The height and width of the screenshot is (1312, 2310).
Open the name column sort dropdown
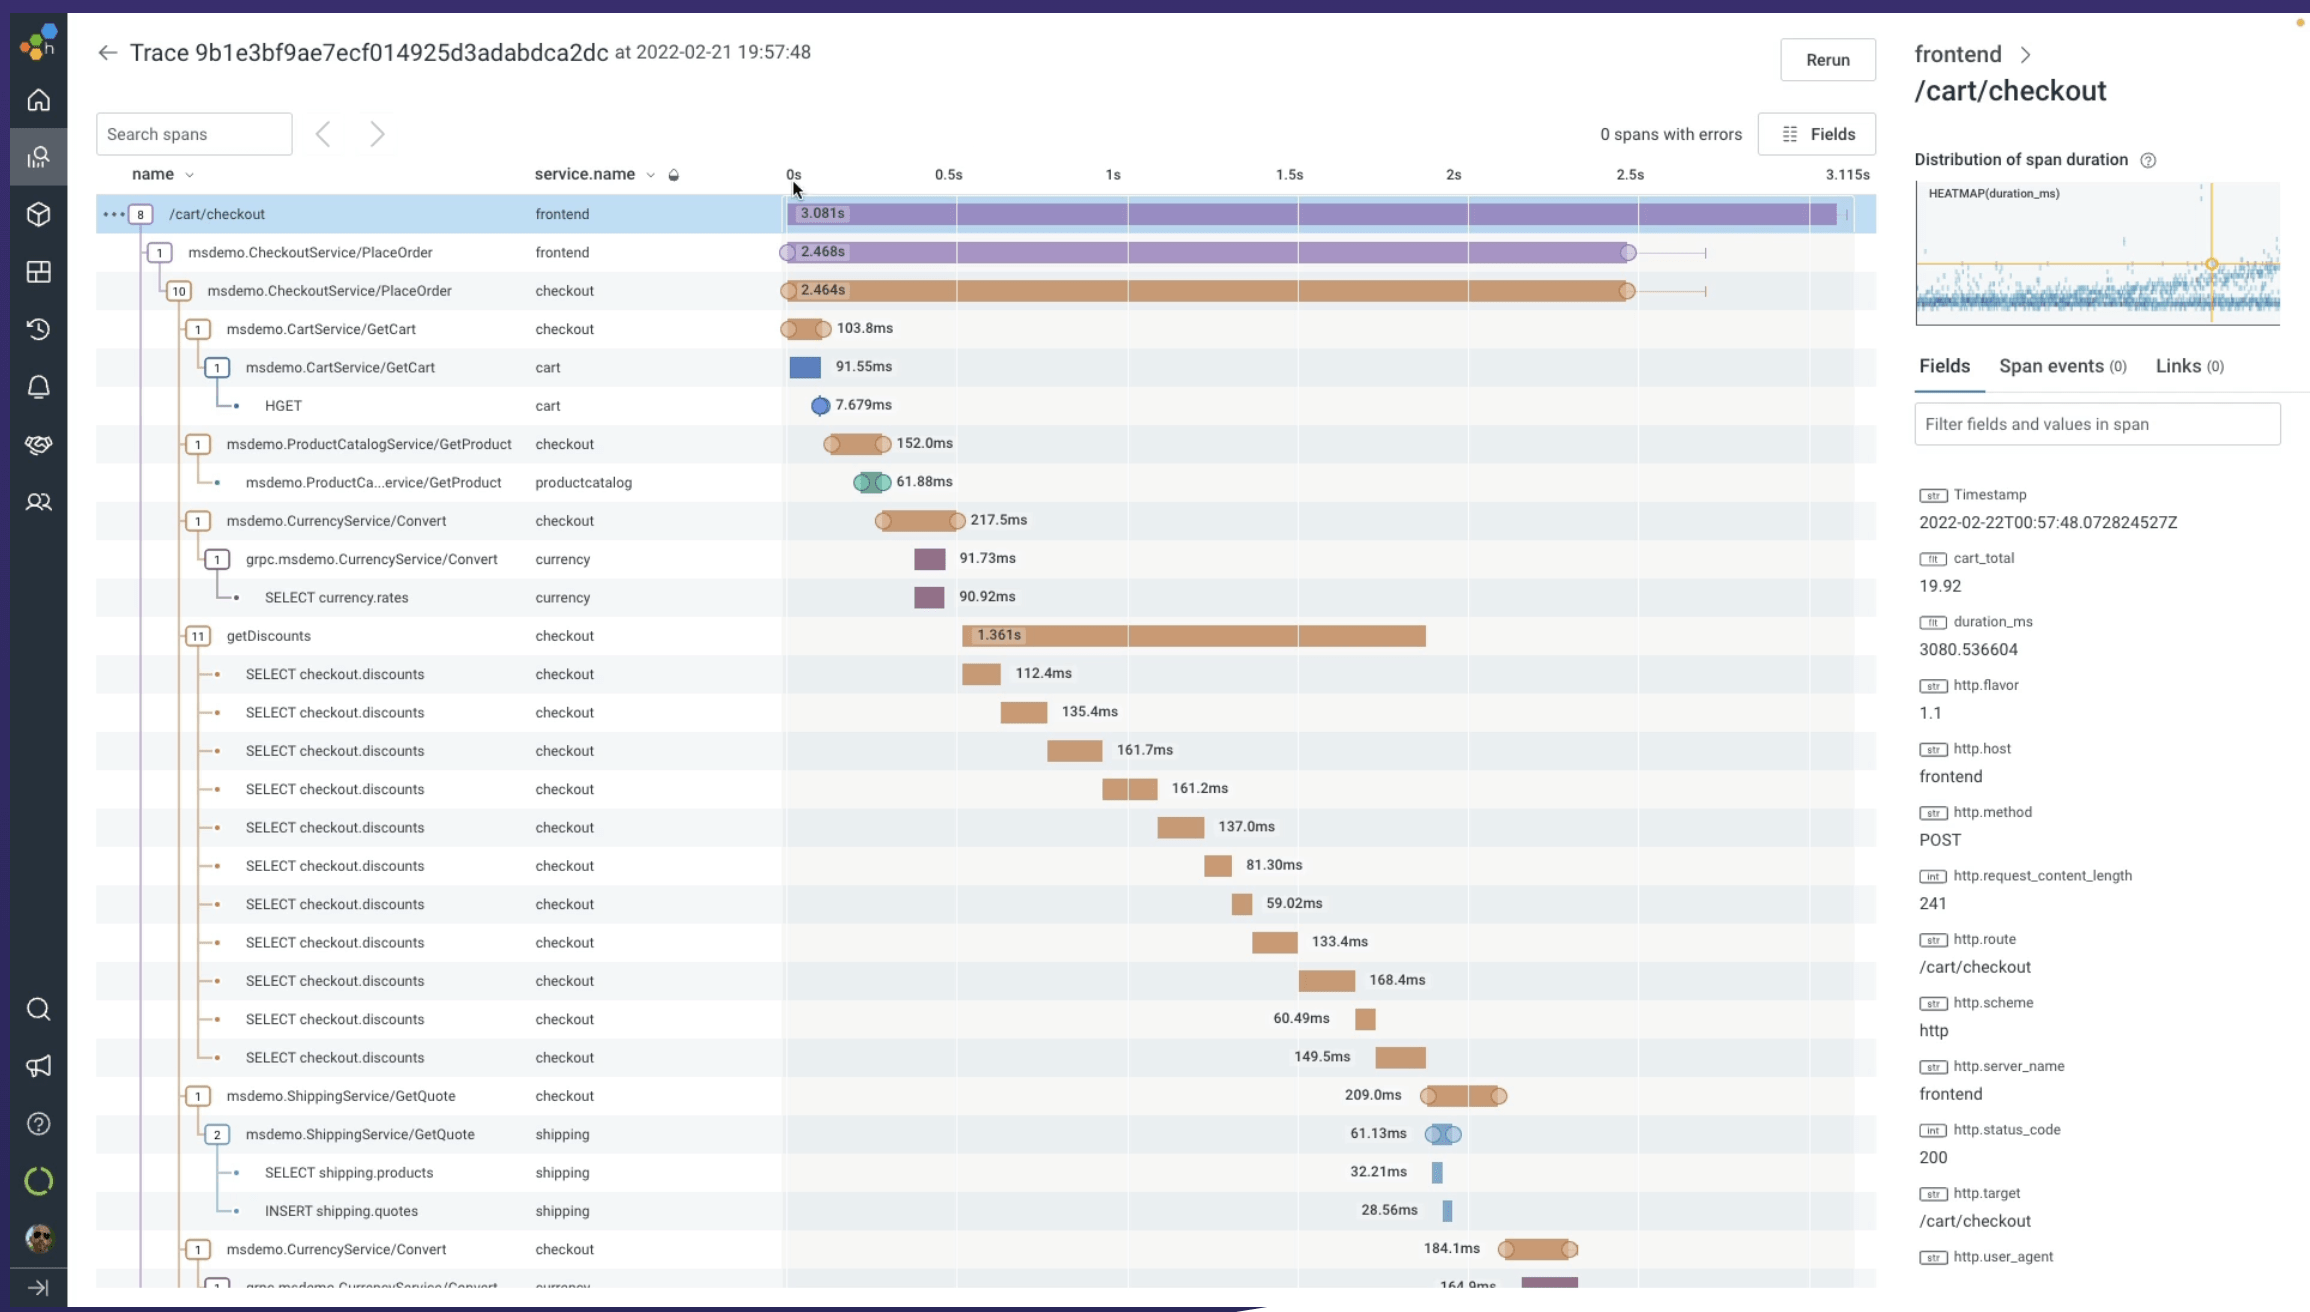[189, 175]
